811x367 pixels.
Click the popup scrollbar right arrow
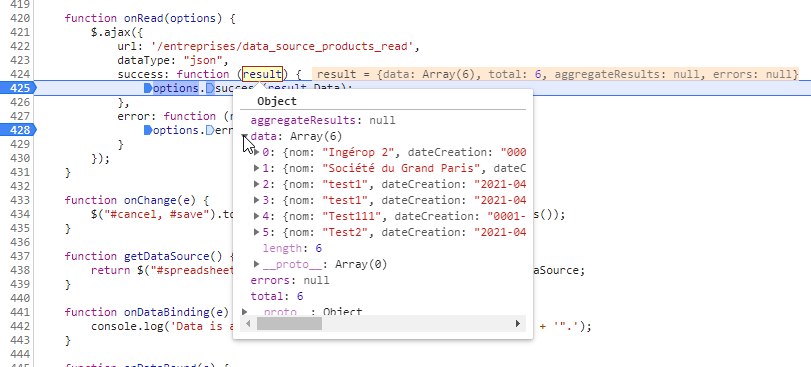(x=517, y=324)
